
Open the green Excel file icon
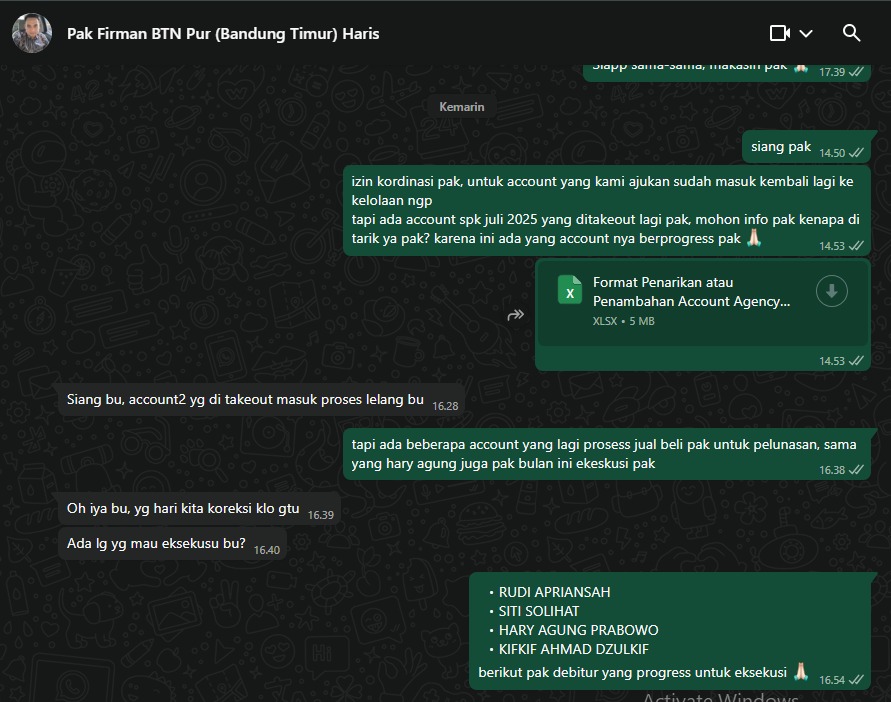(x=570, y=291)
